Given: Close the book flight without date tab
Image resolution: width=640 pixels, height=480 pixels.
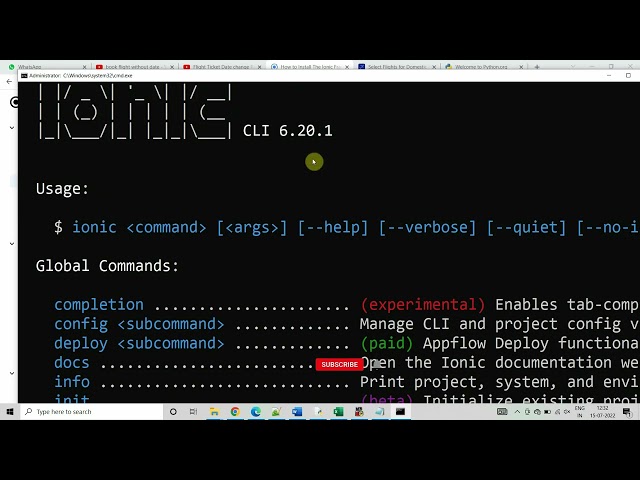Looking at the screenshot, I should click(x=172, y=67).
